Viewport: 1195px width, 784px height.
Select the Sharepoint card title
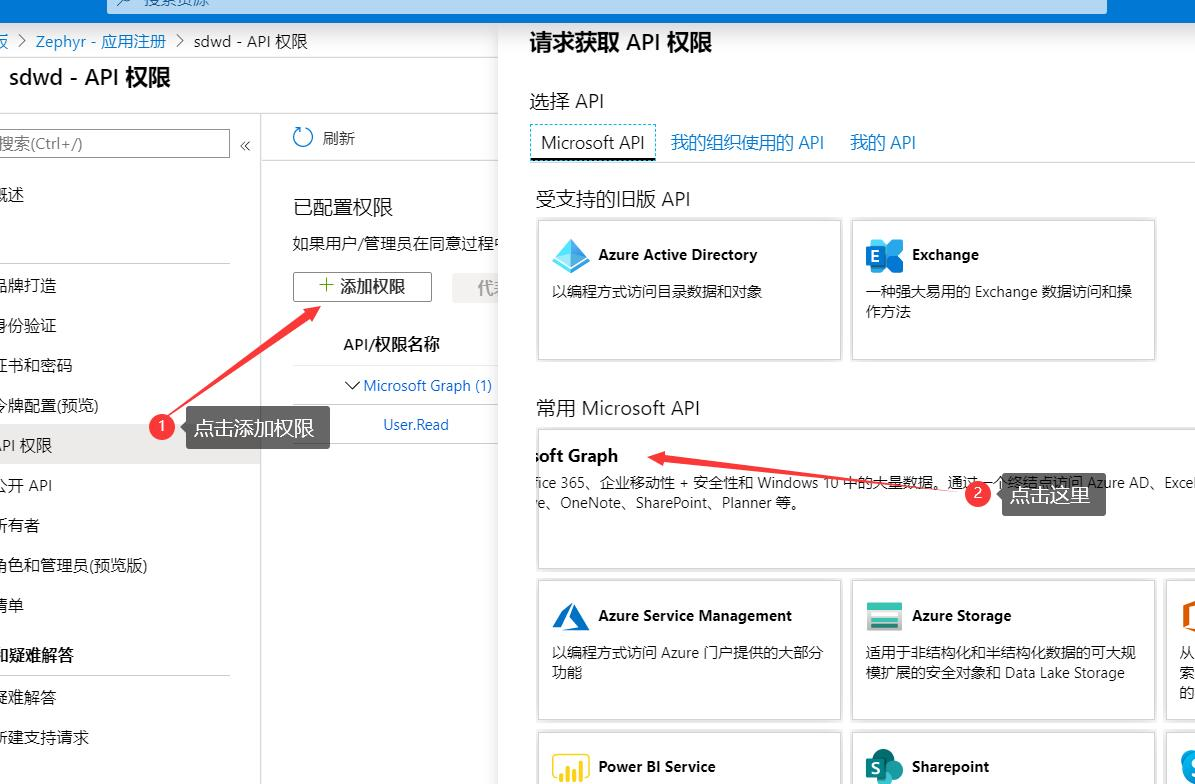[950, 766]
